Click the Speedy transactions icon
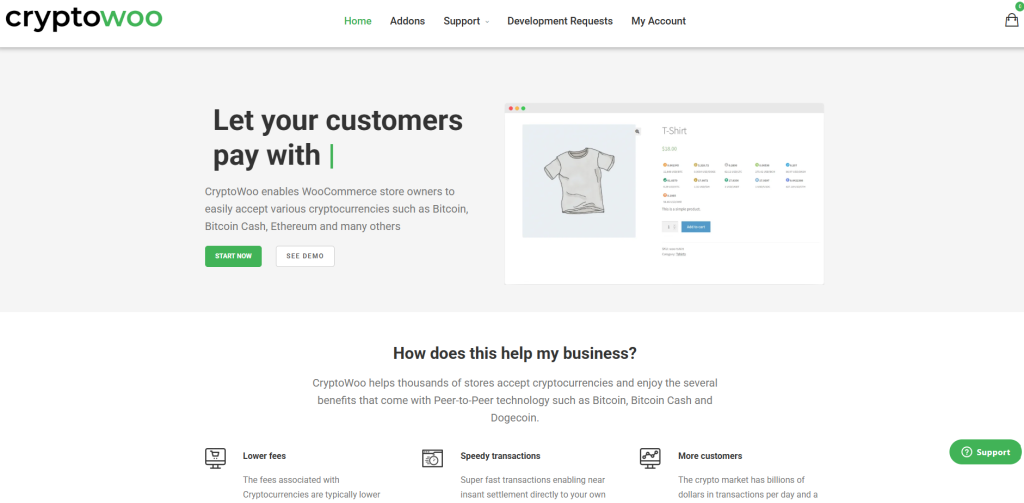 pos(432,458)
